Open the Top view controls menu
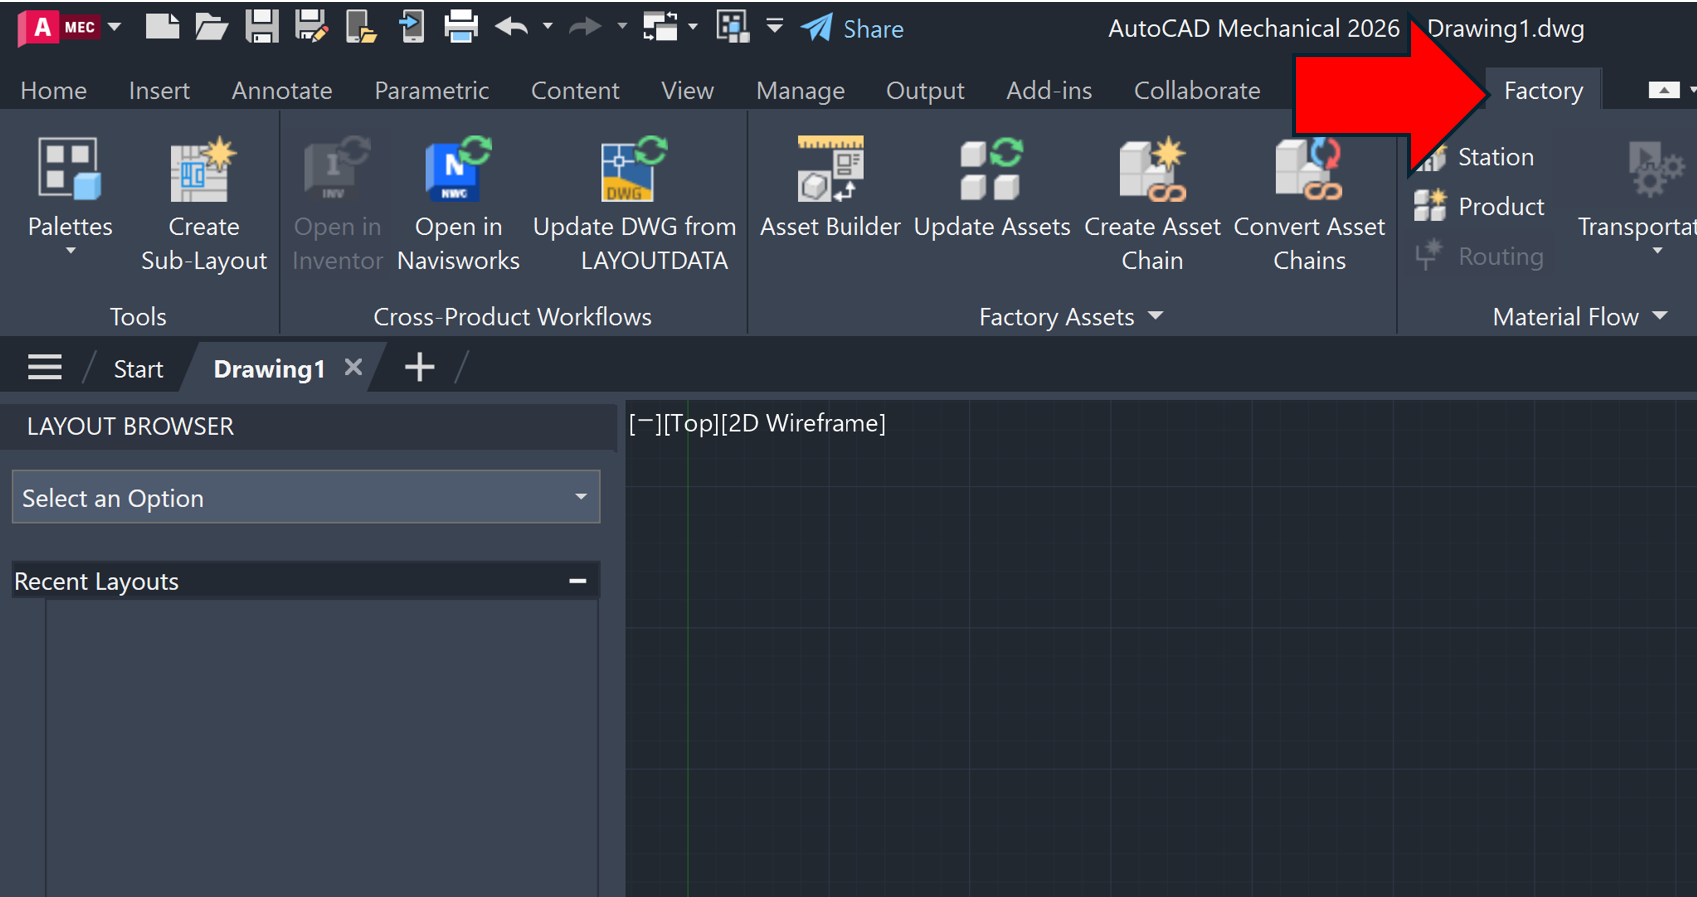The image size is (1697, 897). pos(691,423)
